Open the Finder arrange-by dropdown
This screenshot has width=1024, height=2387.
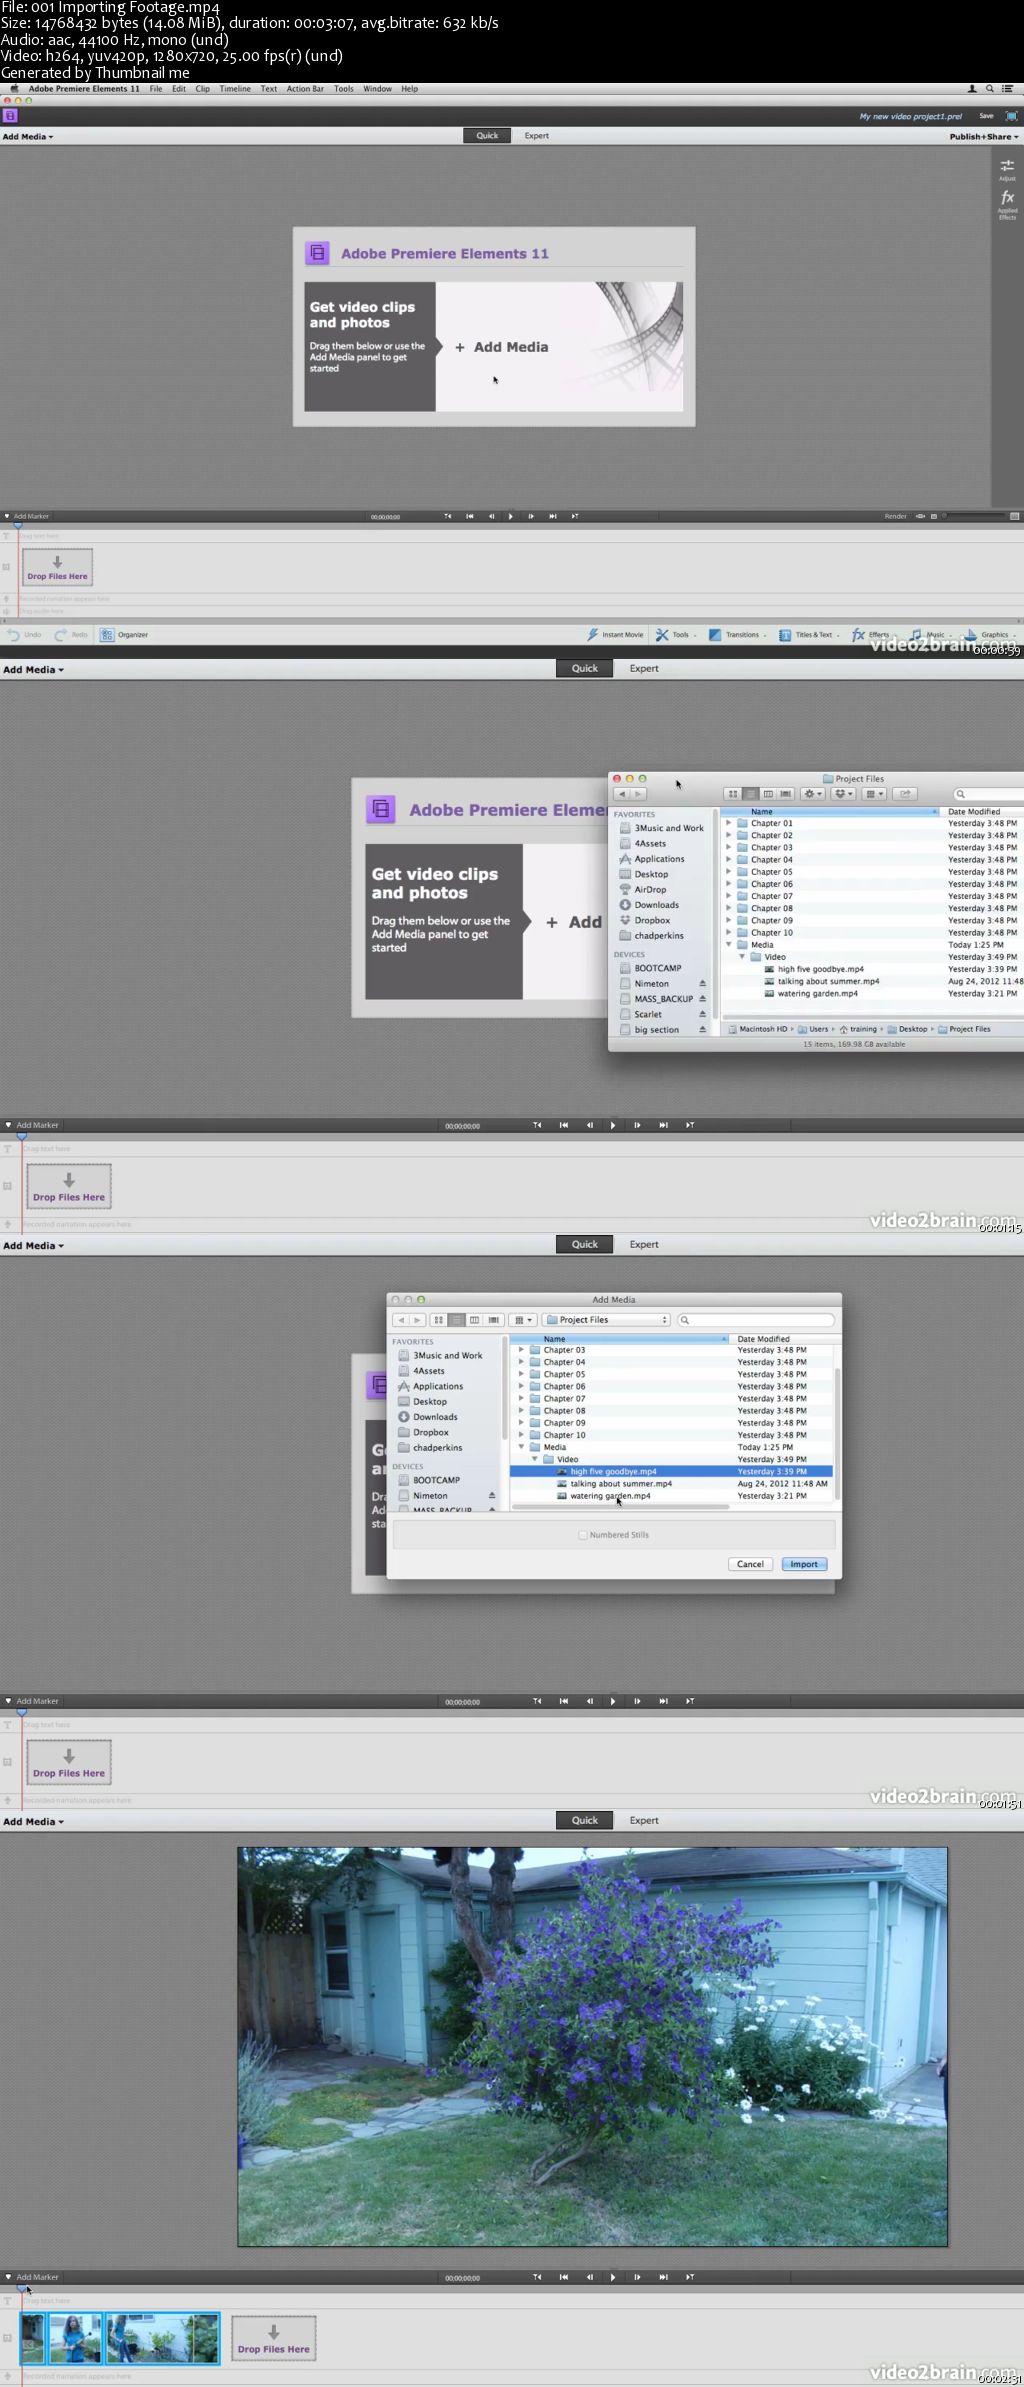click(875, 794)
